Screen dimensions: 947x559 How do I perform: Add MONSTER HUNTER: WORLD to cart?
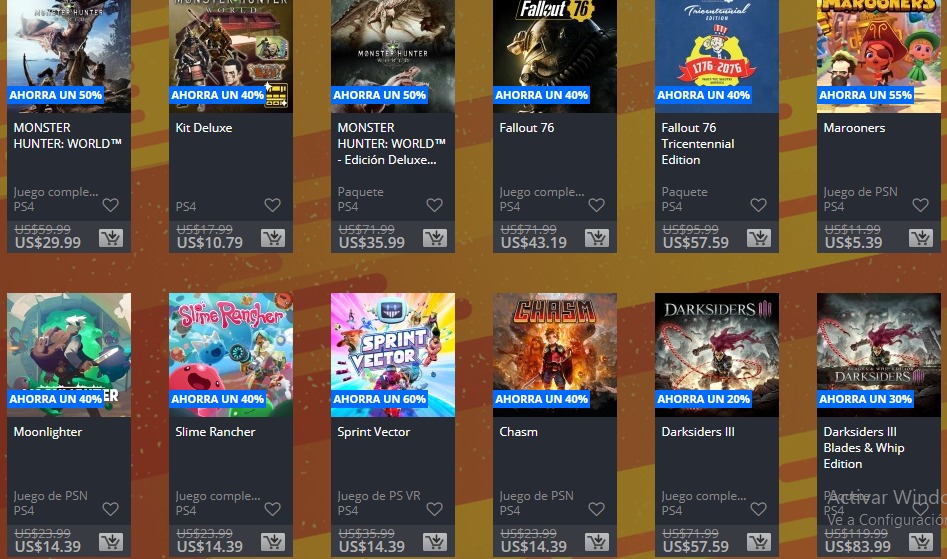click(x=111, y=238)
